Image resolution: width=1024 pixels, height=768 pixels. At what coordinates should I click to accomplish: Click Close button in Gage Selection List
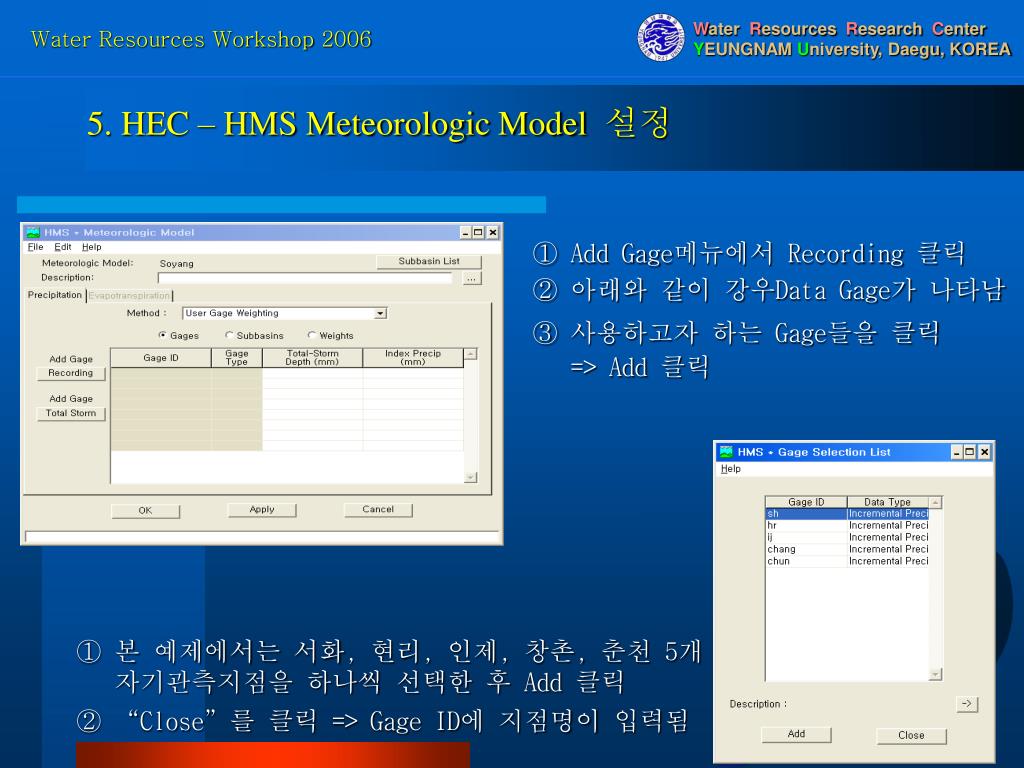(911, 736)
